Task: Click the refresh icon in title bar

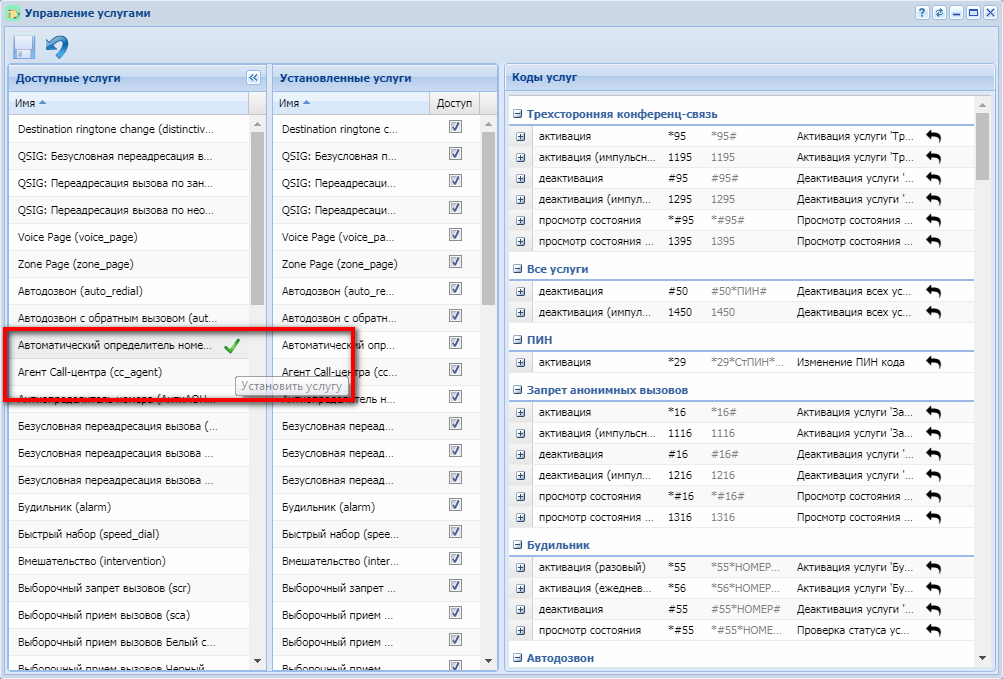Action: pyautogui.click(x=939, y=12)
